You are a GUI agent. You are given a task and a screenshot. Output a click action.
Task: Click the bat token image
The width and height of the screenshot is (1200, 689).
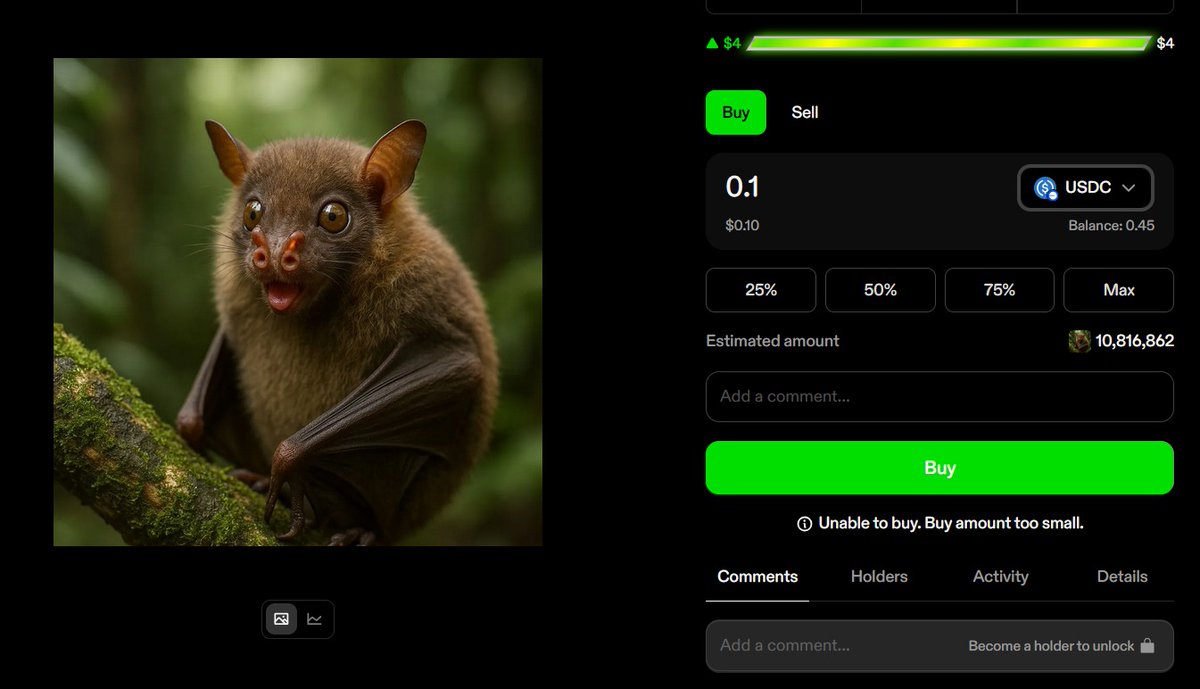click(x=298, y=302)
